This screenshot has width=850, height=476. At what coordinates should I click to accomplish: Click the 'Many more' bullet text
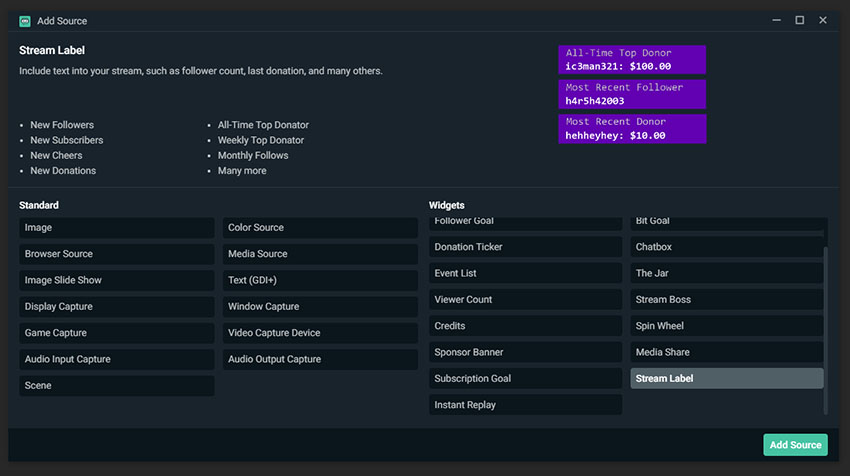pyautogui.click(x=242, y=170)
